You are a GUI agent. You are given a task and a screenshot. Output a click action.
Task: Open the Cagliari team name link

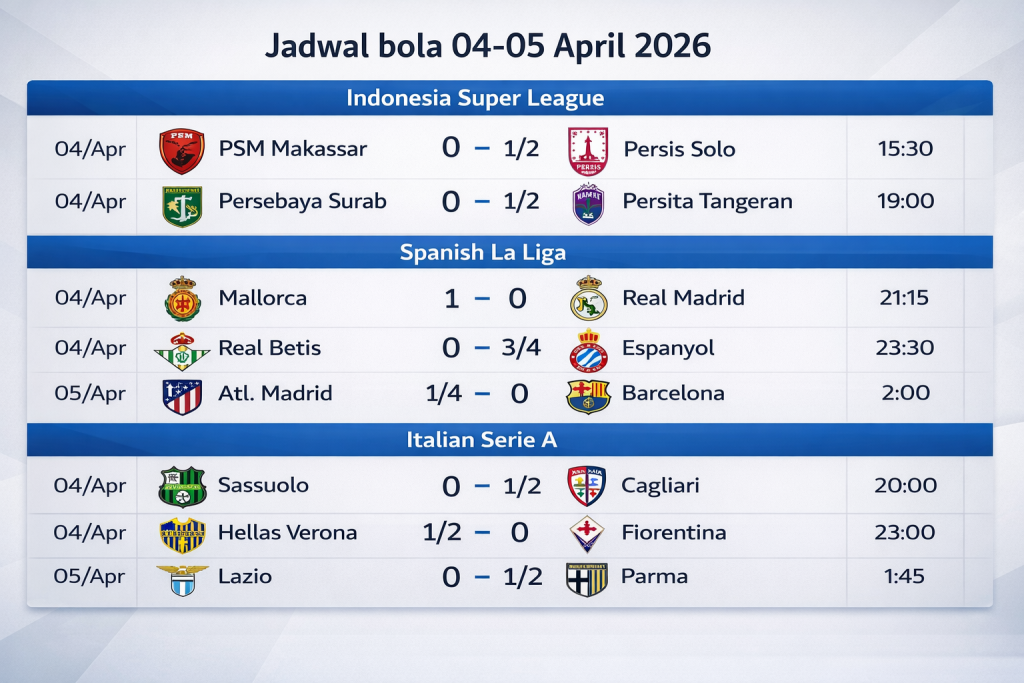(660, 486)
